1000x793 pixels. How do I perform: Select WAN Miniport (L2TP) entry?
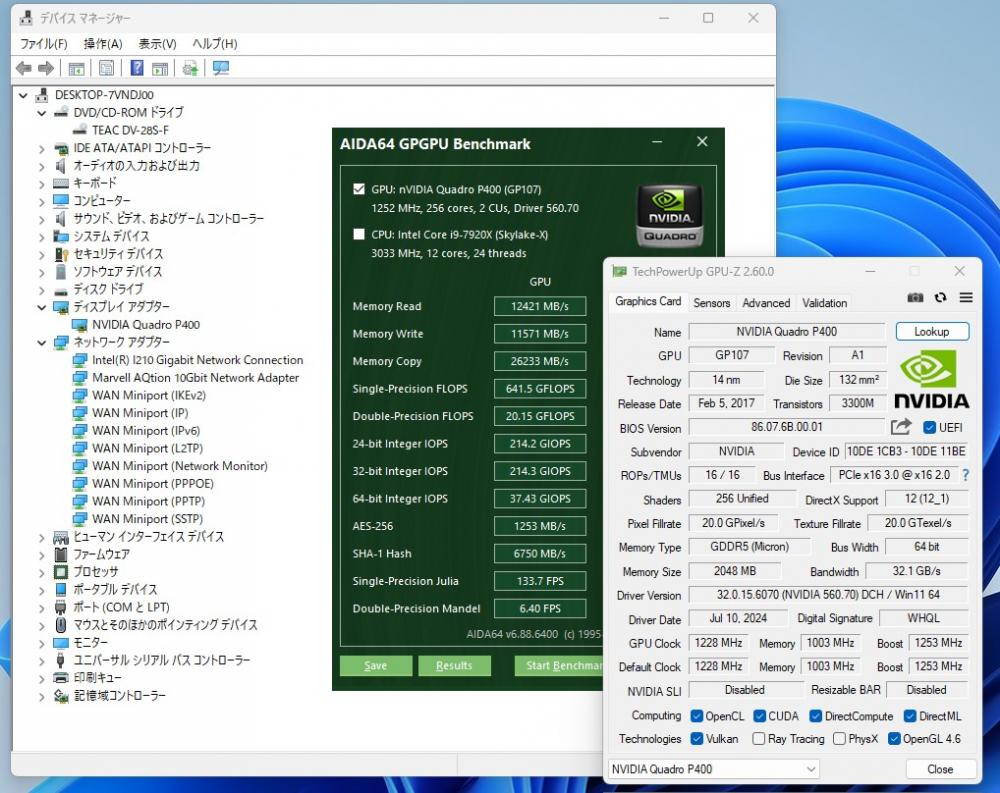coord(147,448)
